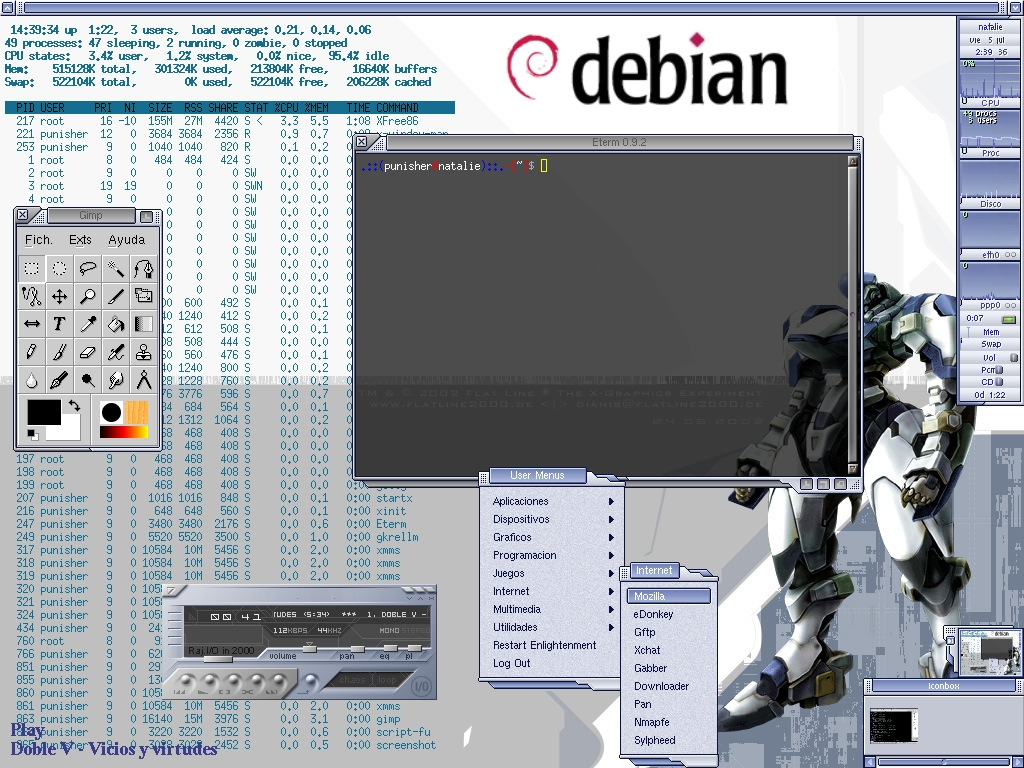This screenshot has width=1024, height=768.
Task: Open the Fich. menu in Gimp
Action: pyautogui.click(x=39, y=240)
